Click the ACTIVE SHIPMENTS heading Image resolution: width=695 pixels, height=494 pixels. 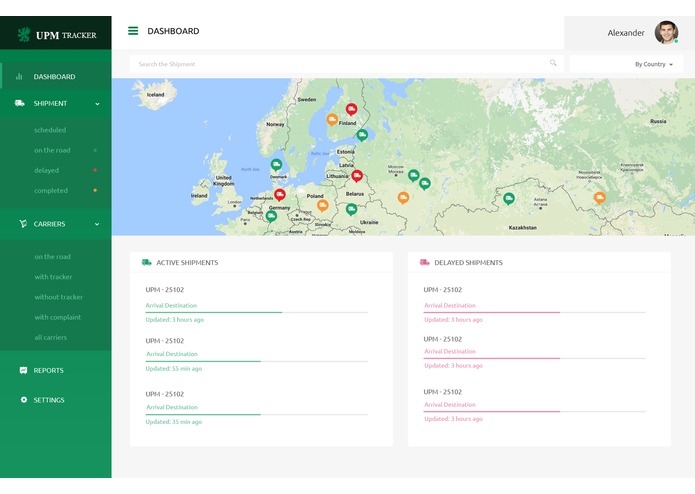[187, 263]
